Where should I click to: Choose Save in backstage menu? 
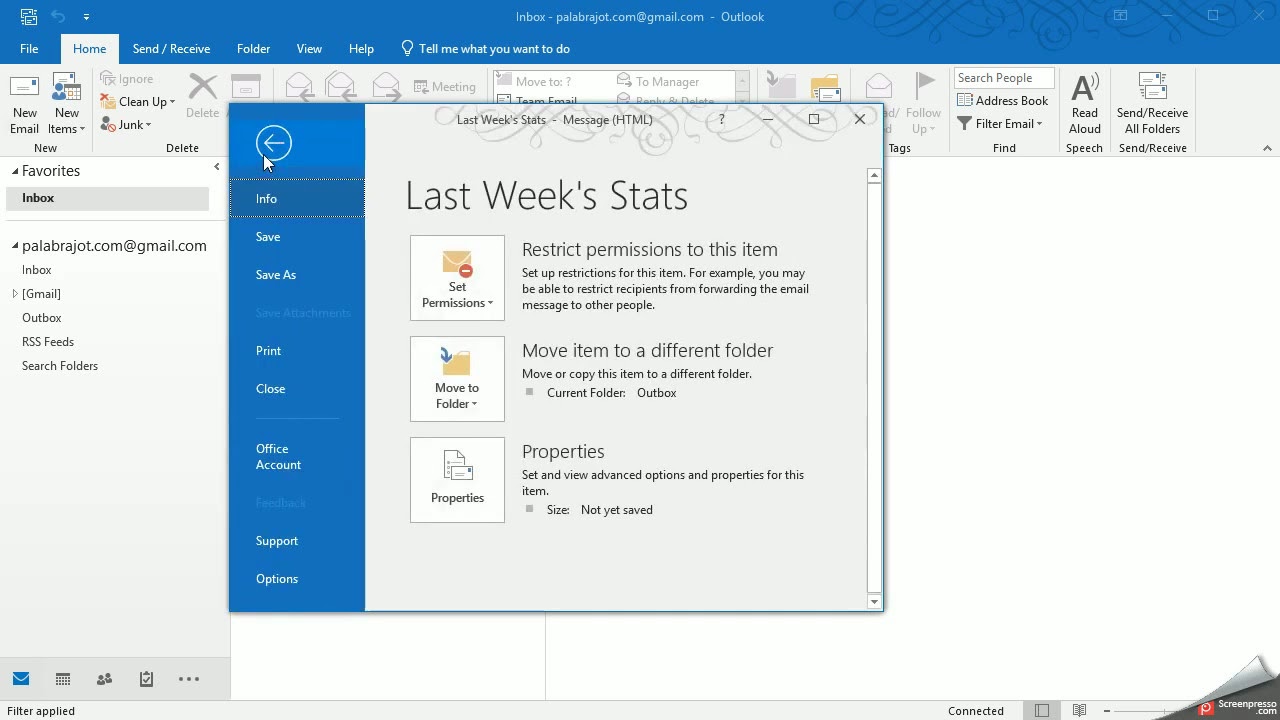[x=297, y=236]
